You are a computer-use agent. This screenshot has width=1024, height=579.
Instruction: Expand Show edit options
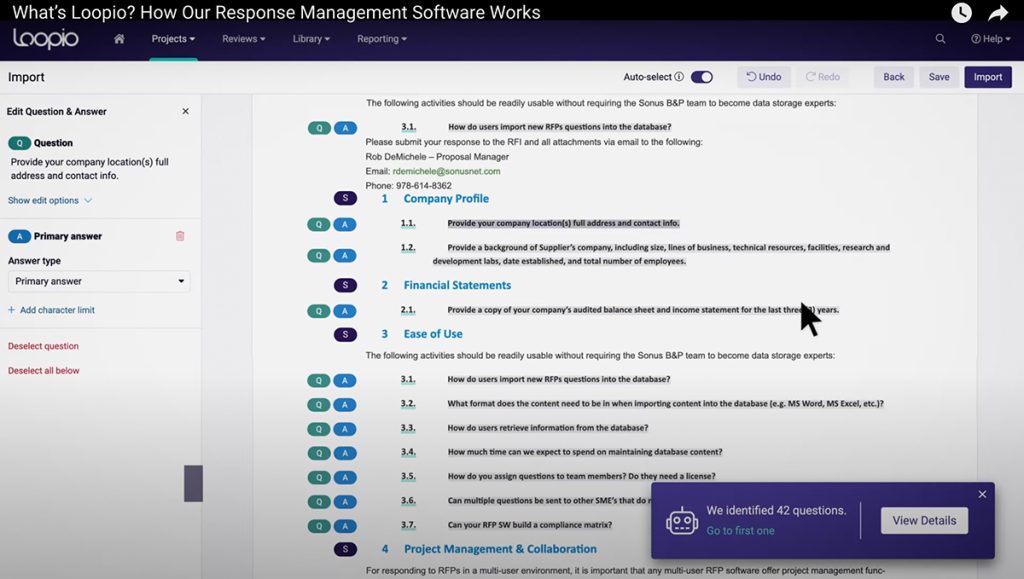pyautogui.click(x=45, y=199)
